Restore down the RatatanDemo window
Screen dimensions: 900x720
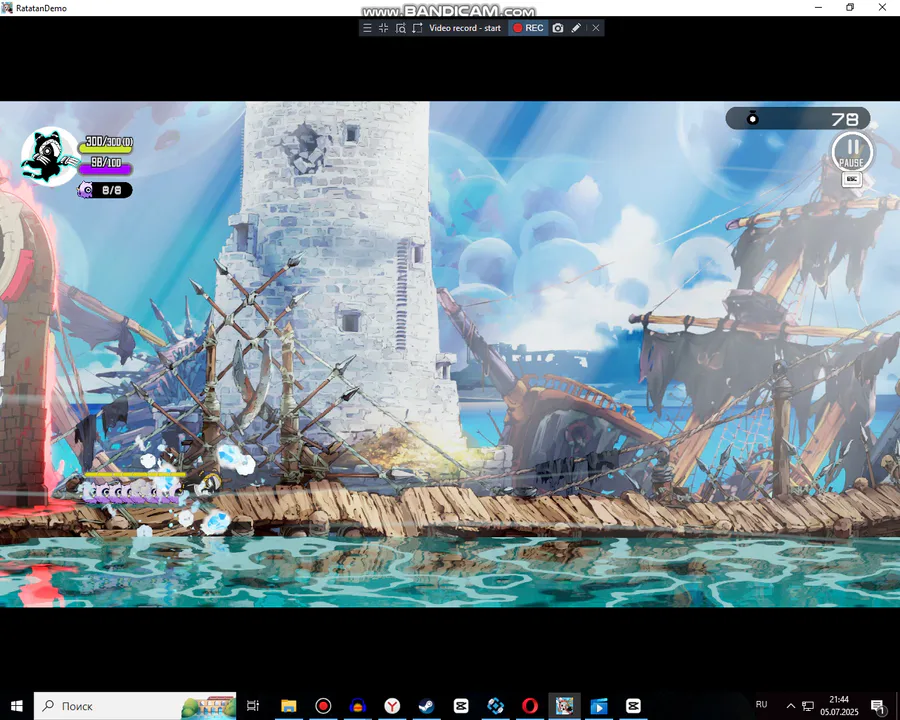click(x=850, y=7)
